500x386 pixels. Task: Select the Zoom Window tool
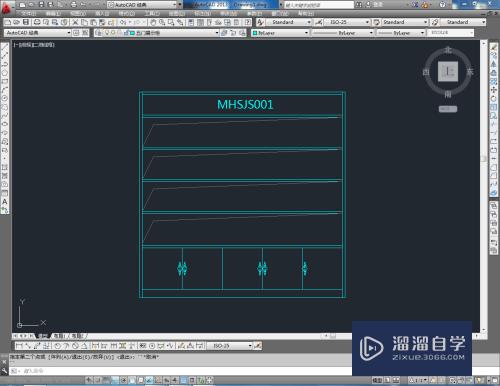click(171, 22)
